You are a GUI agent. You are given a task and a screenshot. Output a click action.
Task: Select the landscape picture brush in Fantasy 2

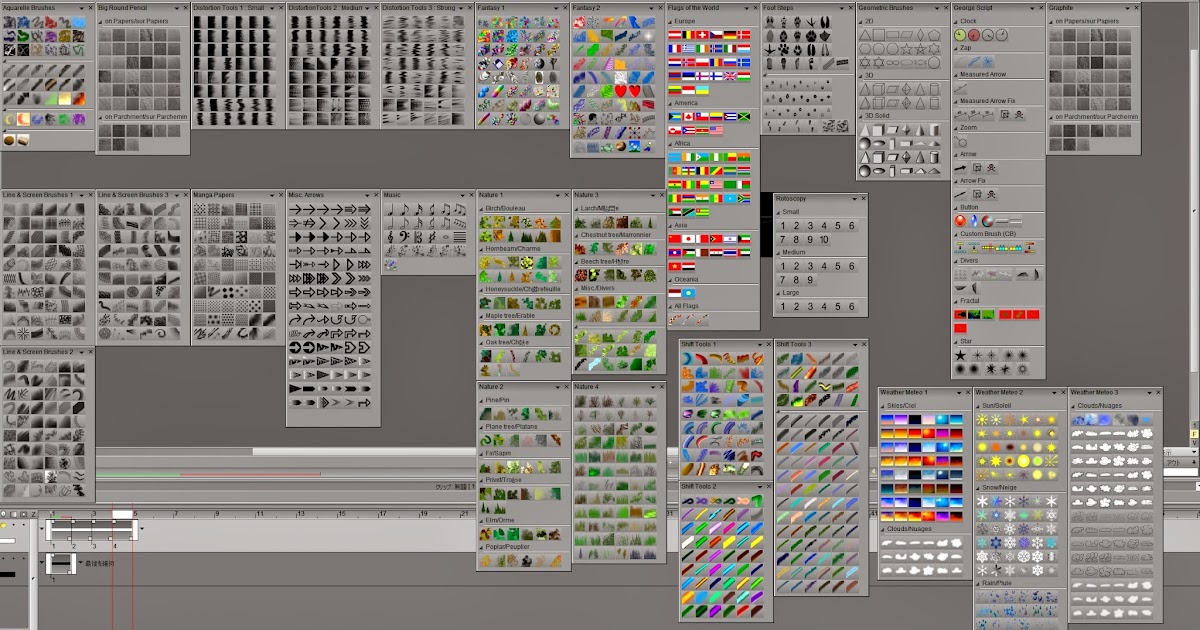click(635, 146)
